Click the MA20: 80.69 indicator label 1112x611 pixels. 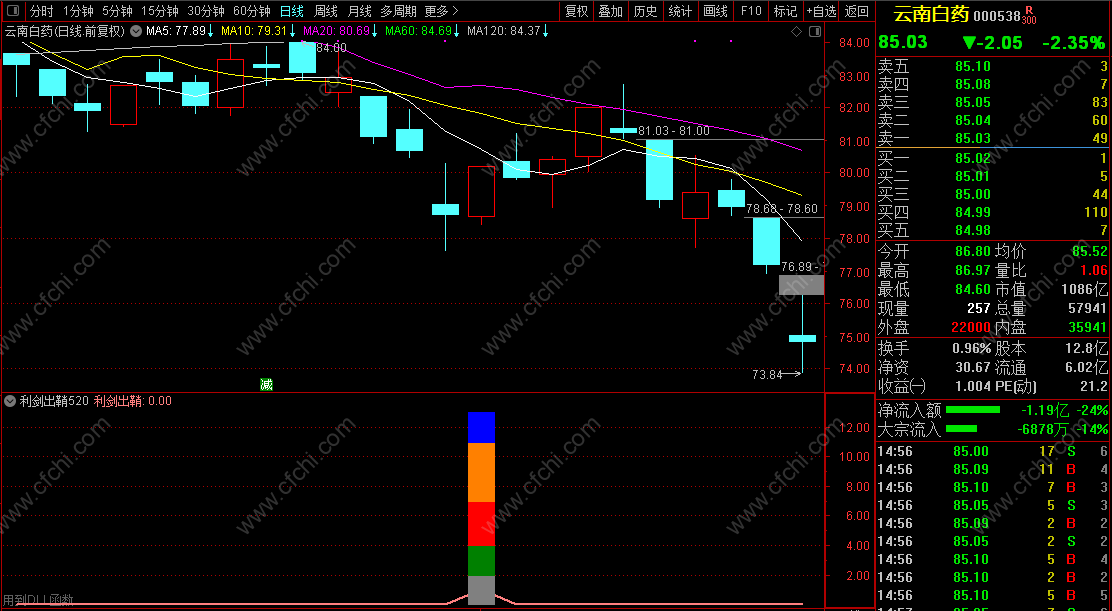coord(336,31)
